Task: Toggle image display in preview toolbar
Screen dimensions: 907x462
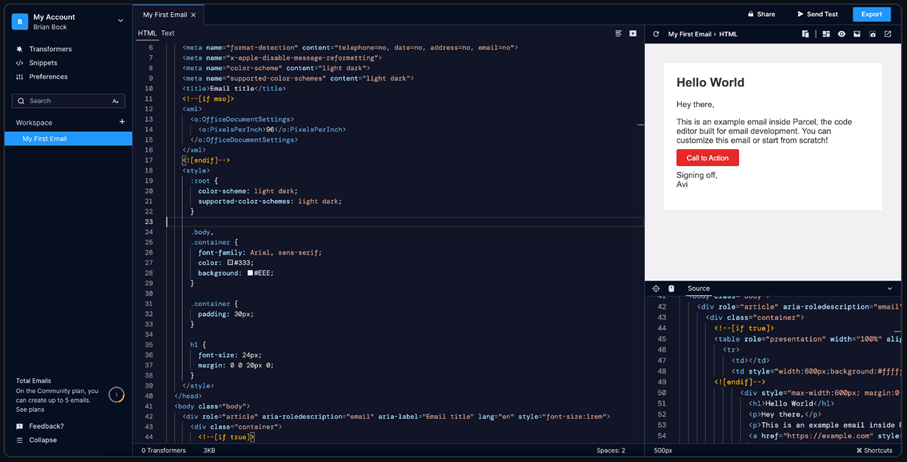Action: click(x=856, y=34)
